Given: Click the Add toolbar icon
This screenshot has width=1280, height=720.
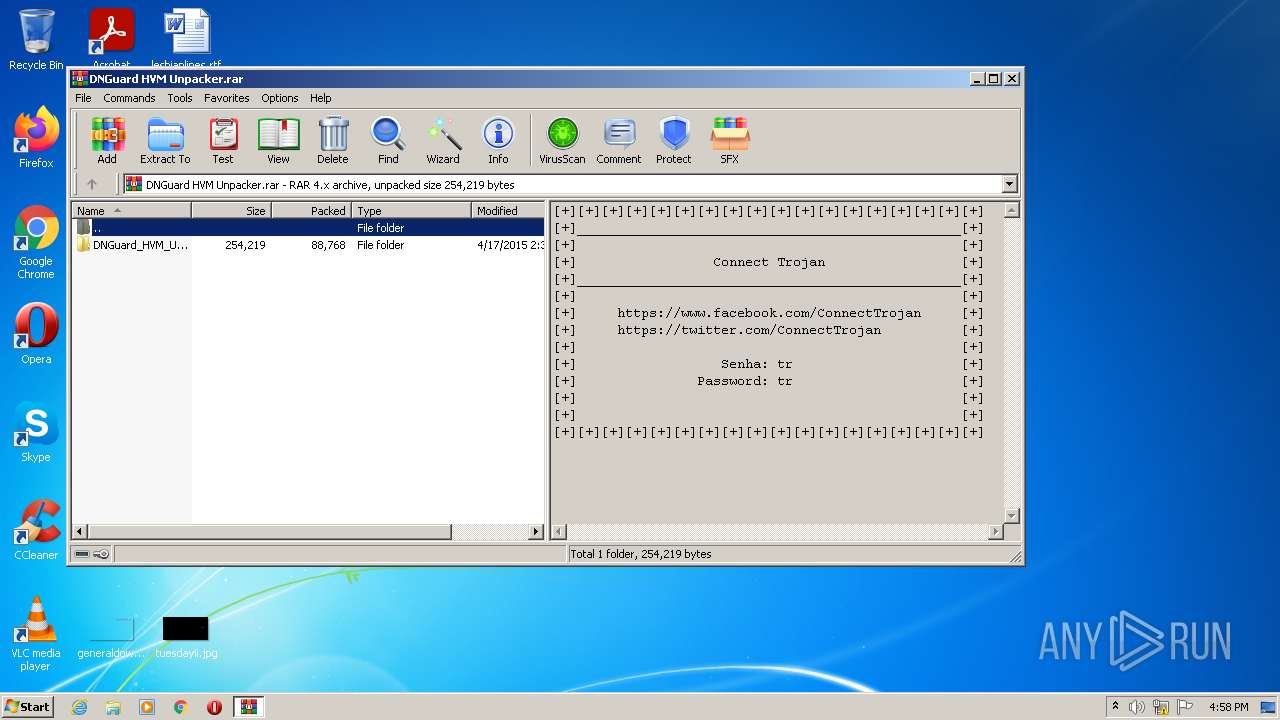Looking at the screenshot, I should click(107, 140).
